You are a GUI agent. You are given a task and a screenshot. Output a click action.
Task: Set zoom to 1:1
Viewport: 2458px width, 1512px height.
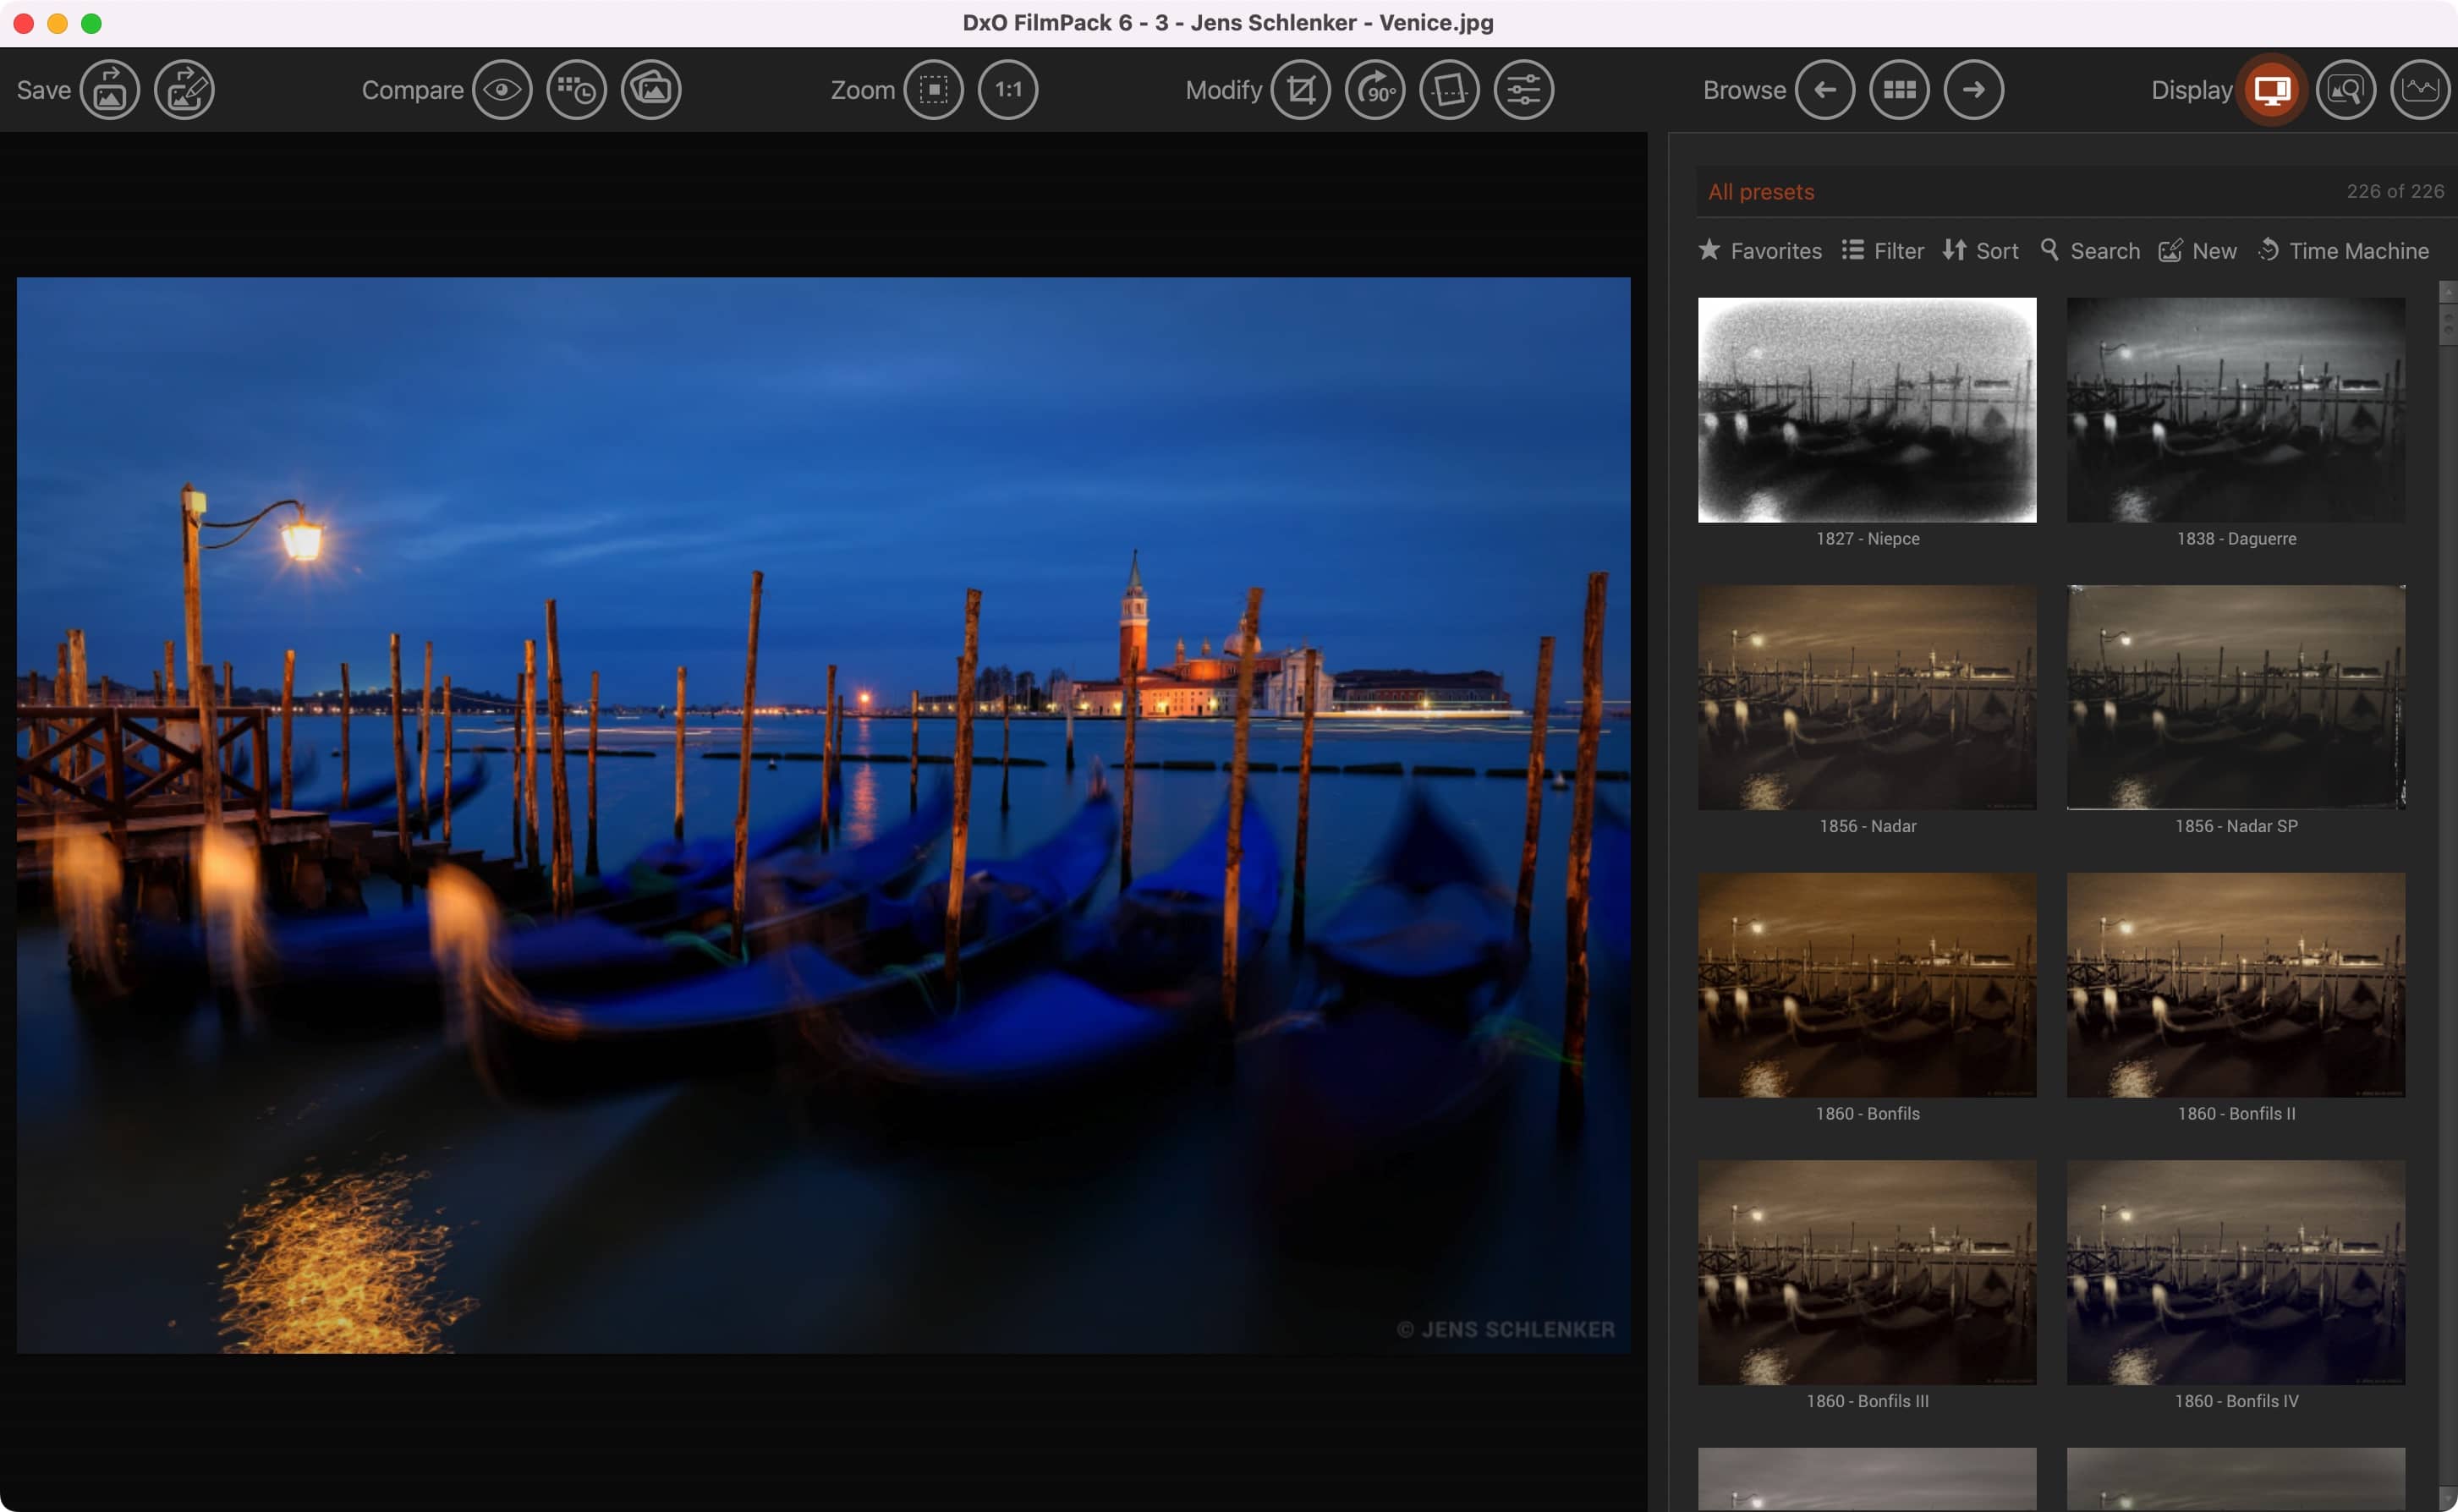[x=1008, y=90]
